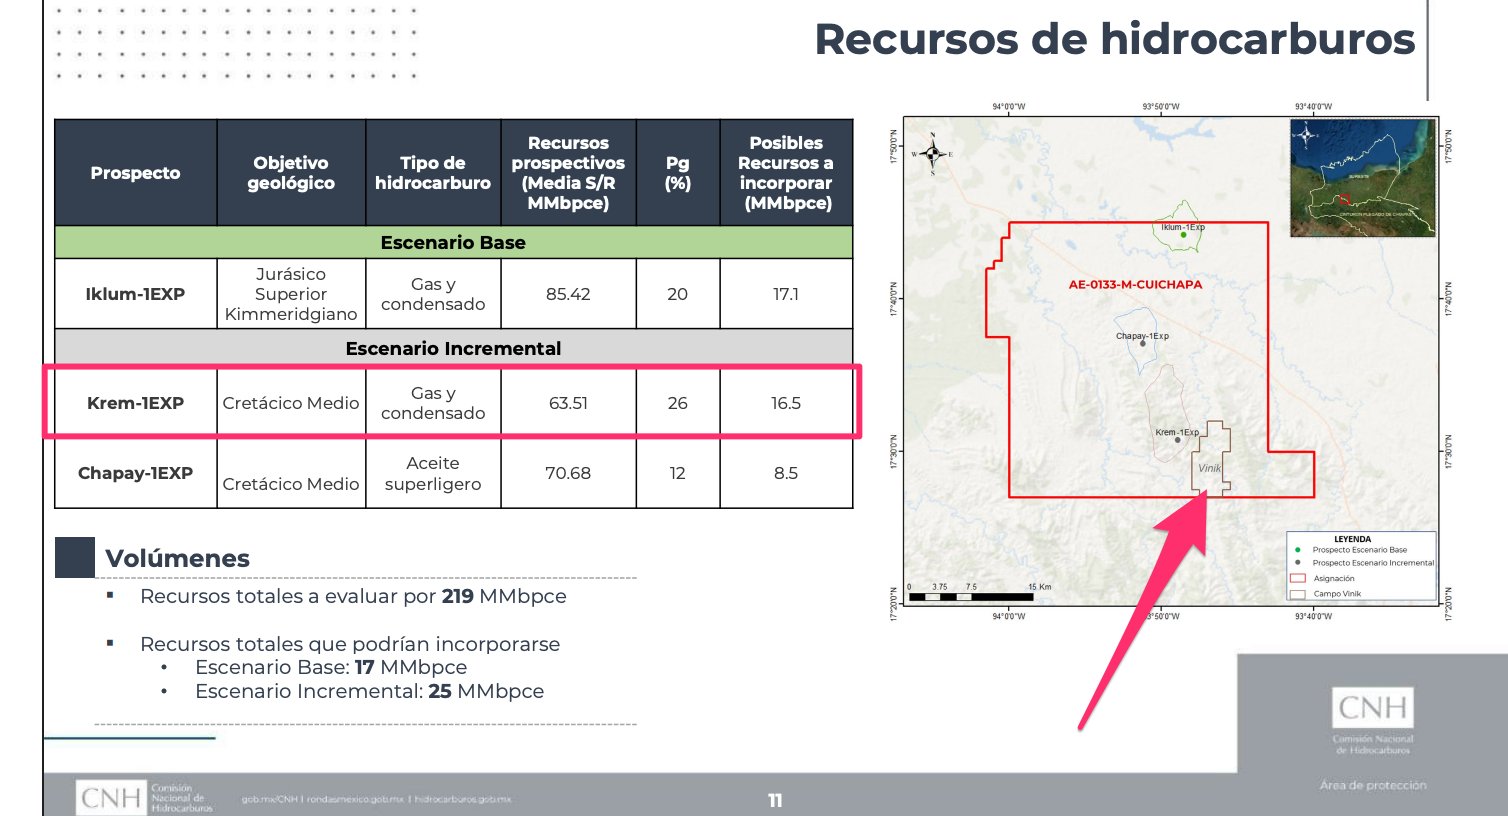The height and width of the screenshot is (816, 1508).
Task: Open the hidrocarburos.gob.mx footer link
Action: [462, 799]
